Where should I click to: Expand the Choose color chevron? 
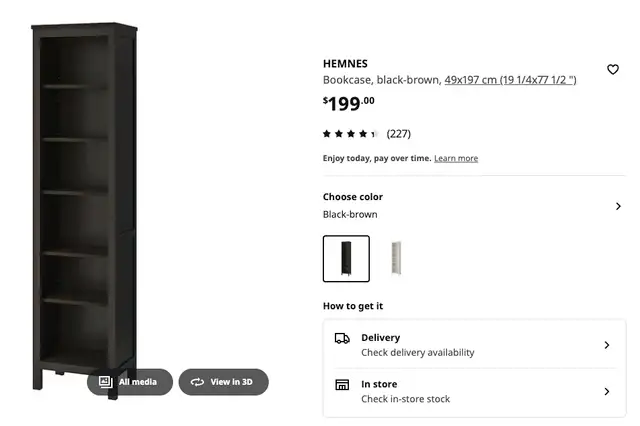click(x=618, y=206)
